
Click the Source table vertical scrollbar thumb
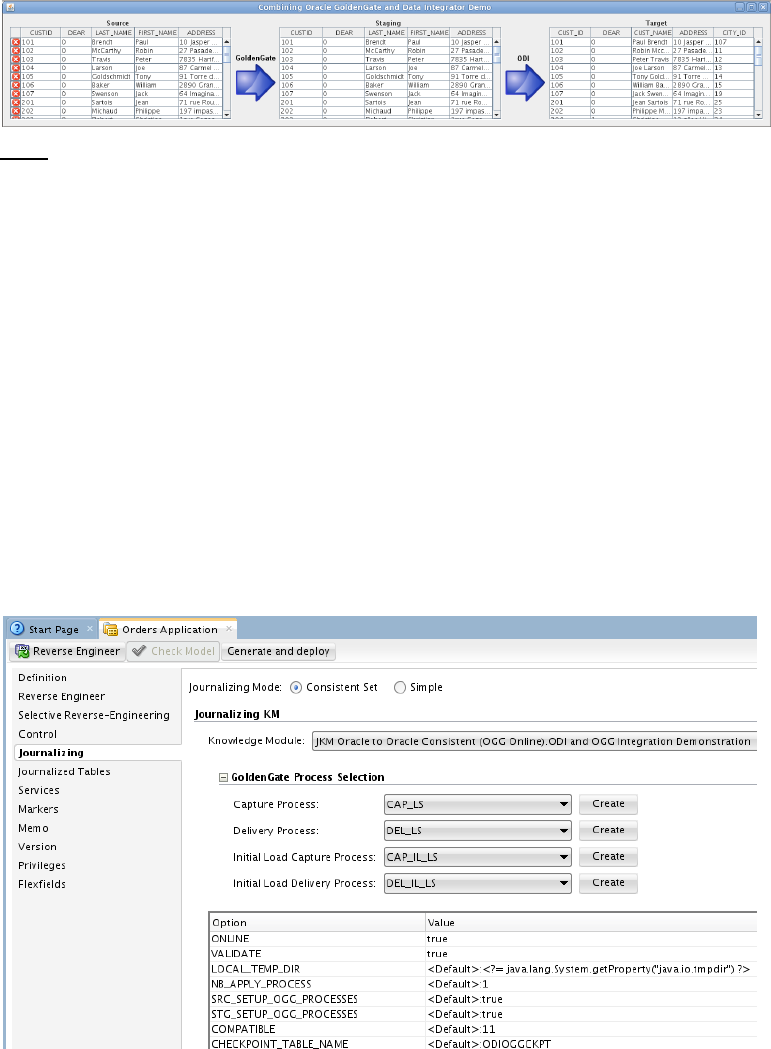coord(227,55)
